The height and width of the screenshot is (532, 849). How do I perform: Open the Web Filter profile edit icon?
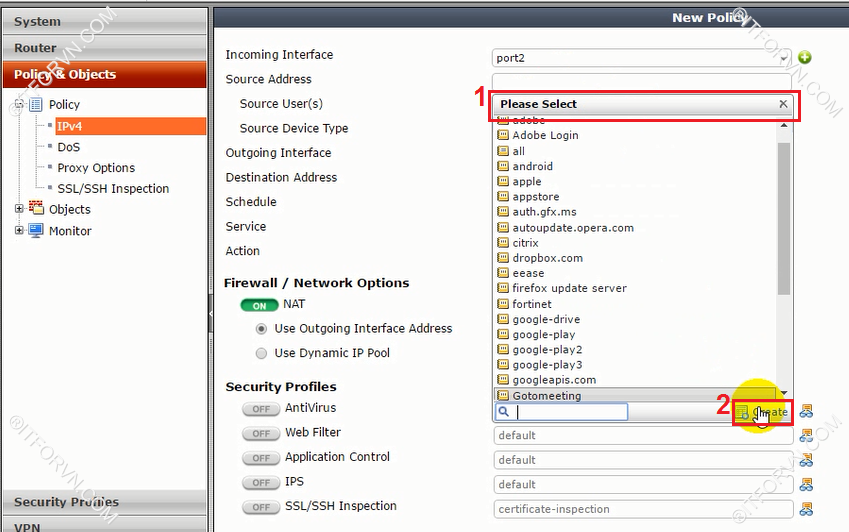806,435
